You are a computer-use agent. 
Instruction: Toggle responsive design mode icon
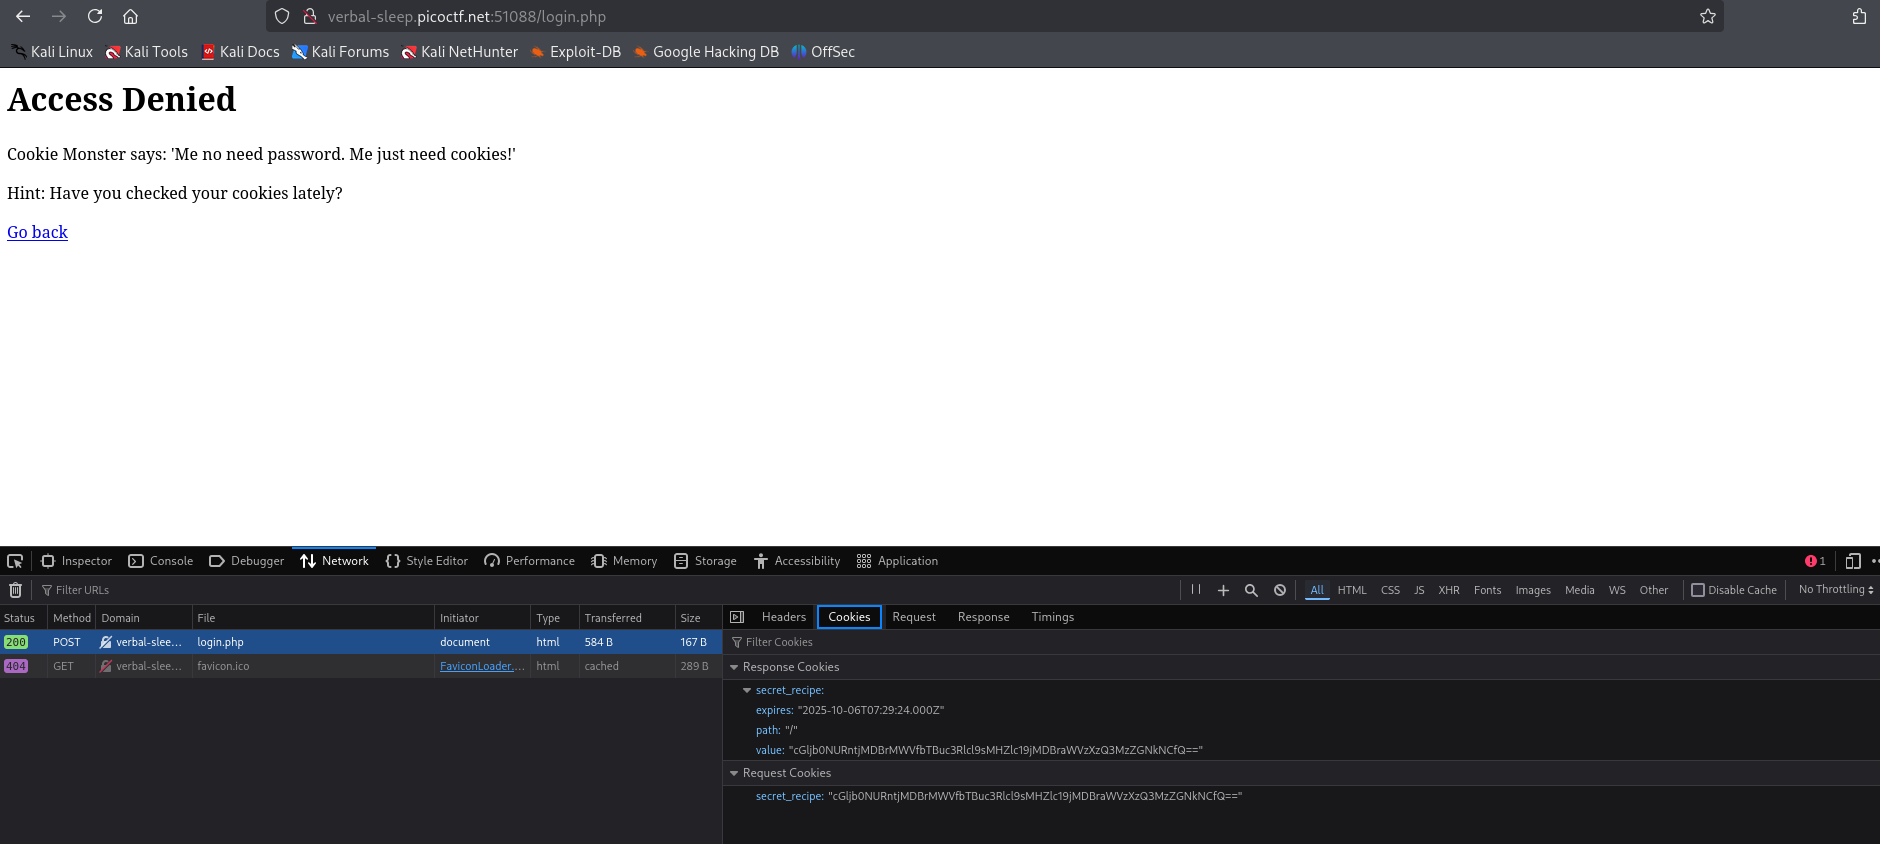tap(1852, 561)
